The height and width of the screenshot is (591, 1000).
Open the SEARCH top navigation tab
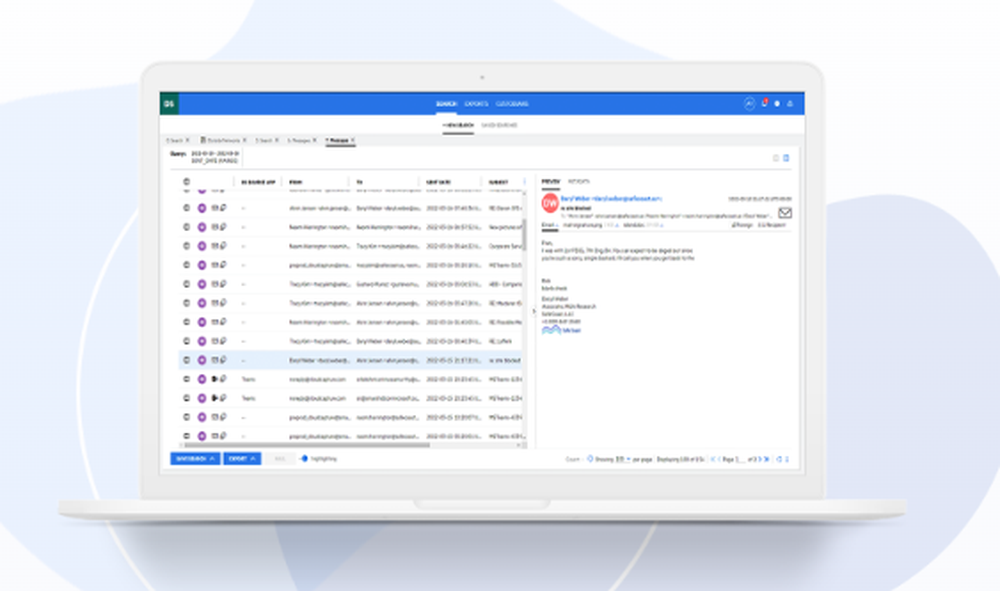coord(446,104)
